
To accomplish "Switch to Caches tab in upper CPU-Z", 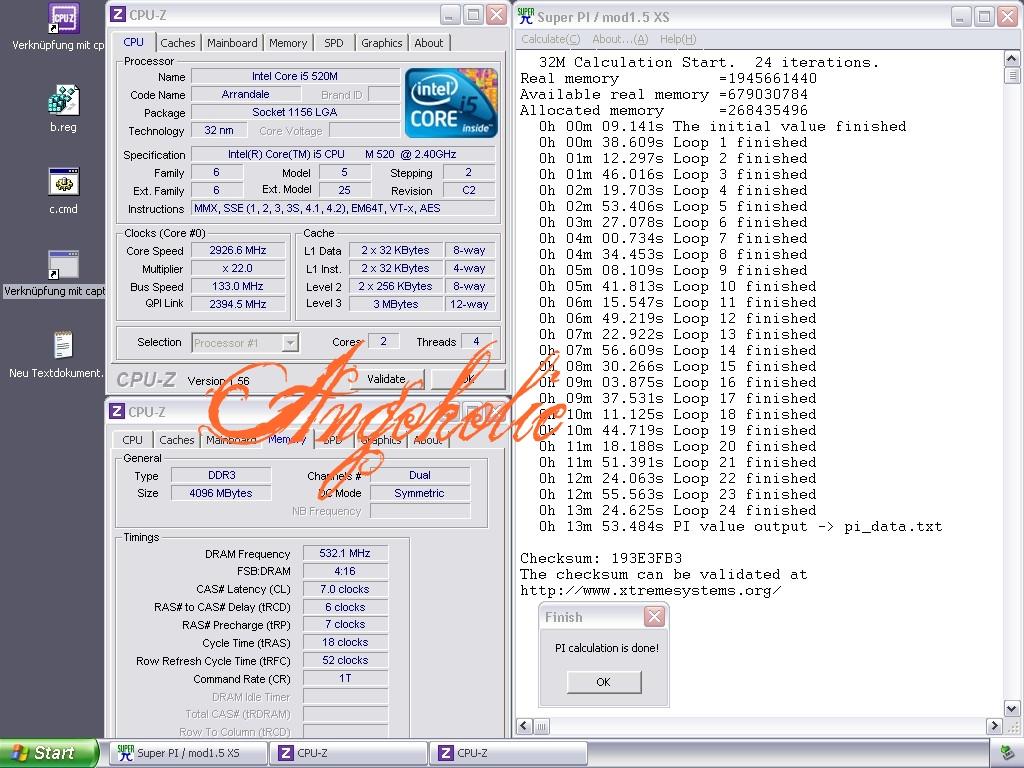I will pyautogui.click(x=178, y=43).
